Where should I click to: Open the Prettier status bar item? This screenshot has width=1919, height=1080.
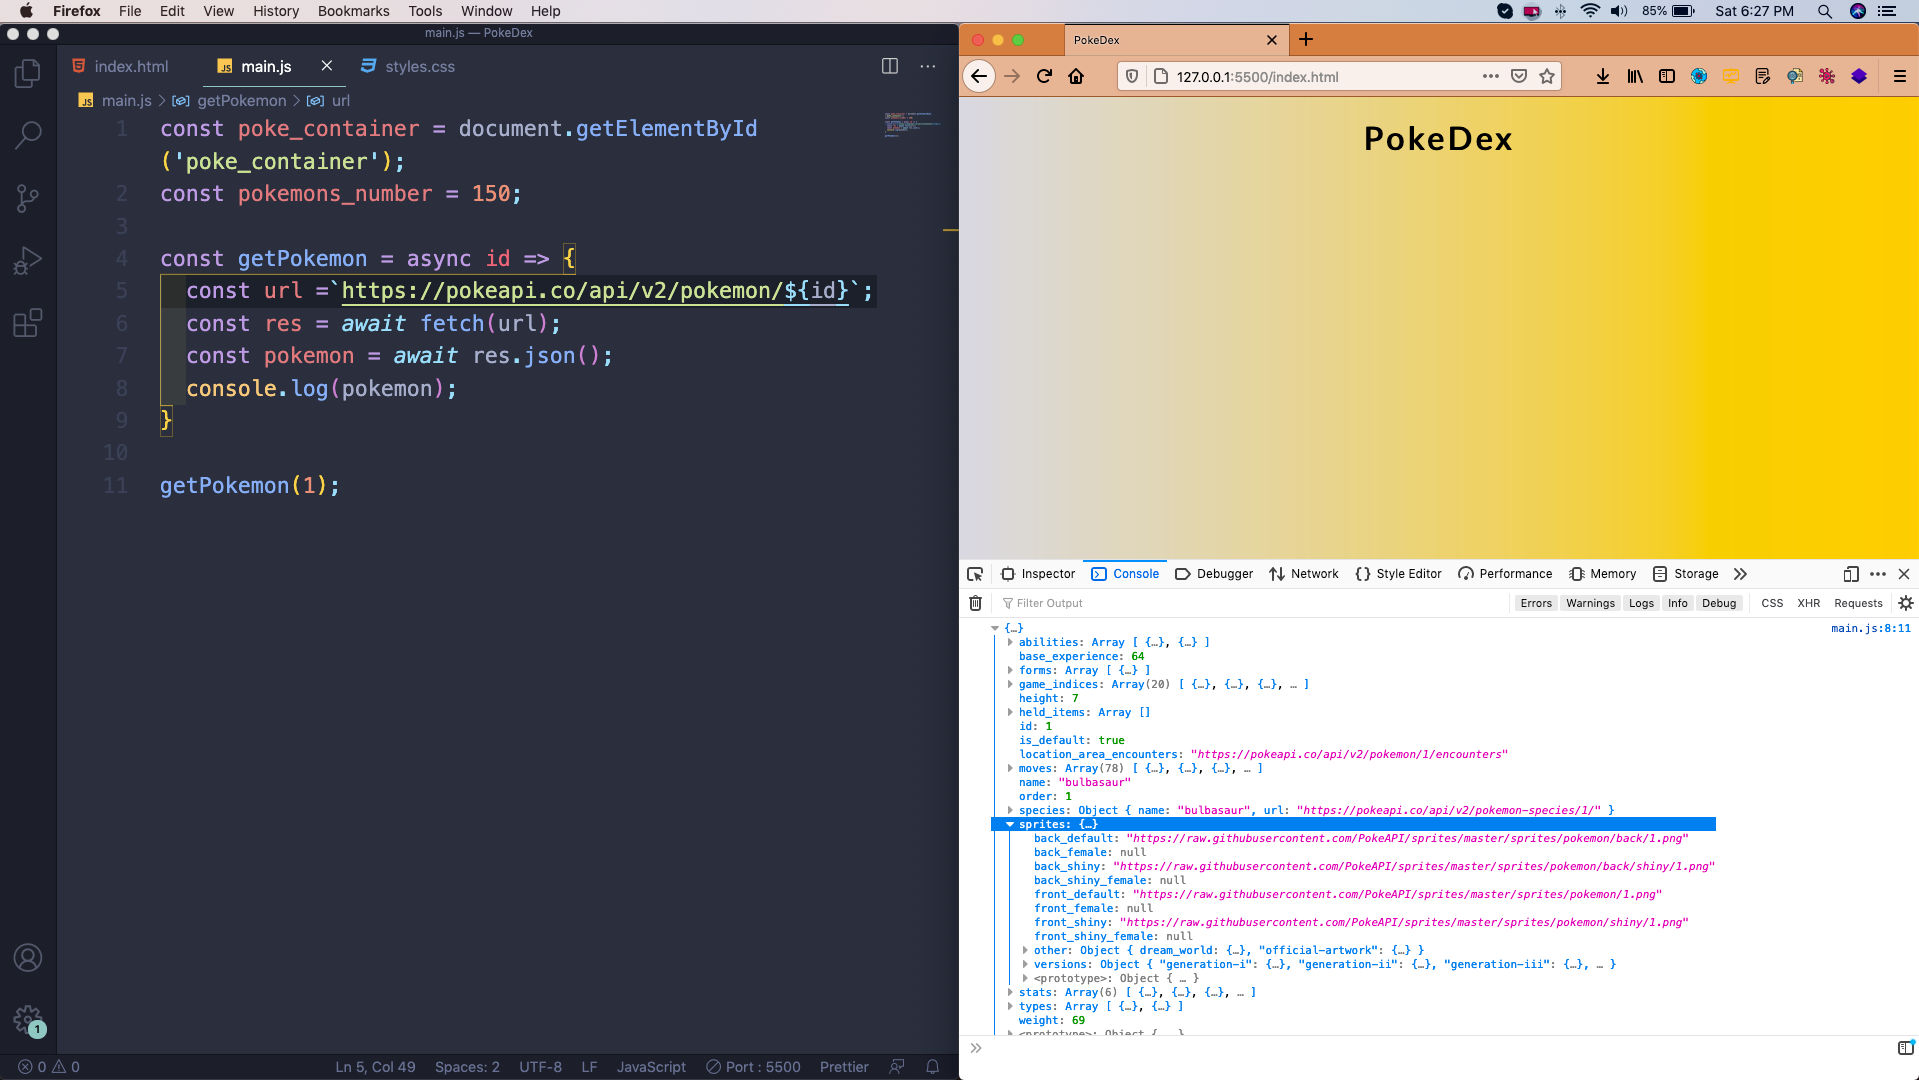tap(844, 1067)
